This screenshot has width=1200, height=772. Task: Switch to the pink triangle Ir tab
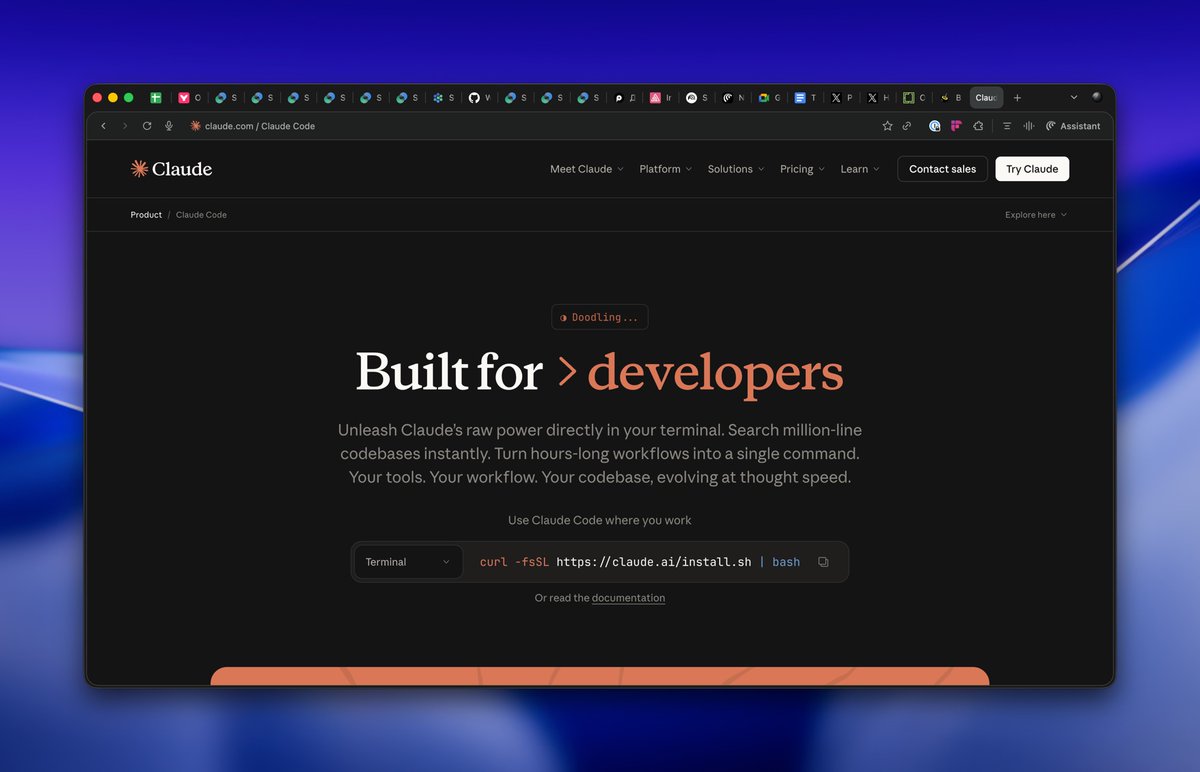coord(660,98)
